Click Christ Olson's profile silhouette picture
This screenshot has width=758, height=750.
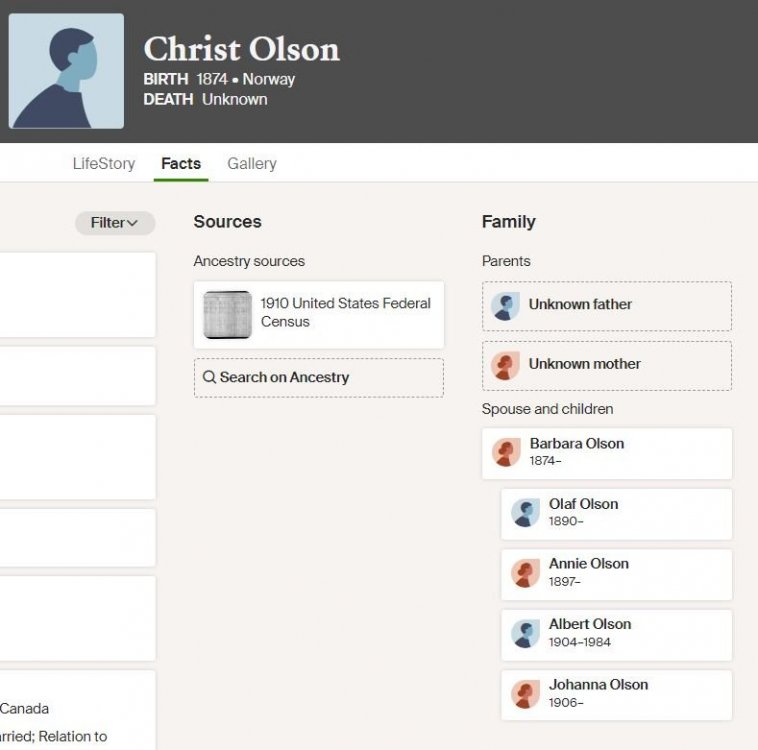click(x=66, y=71)
